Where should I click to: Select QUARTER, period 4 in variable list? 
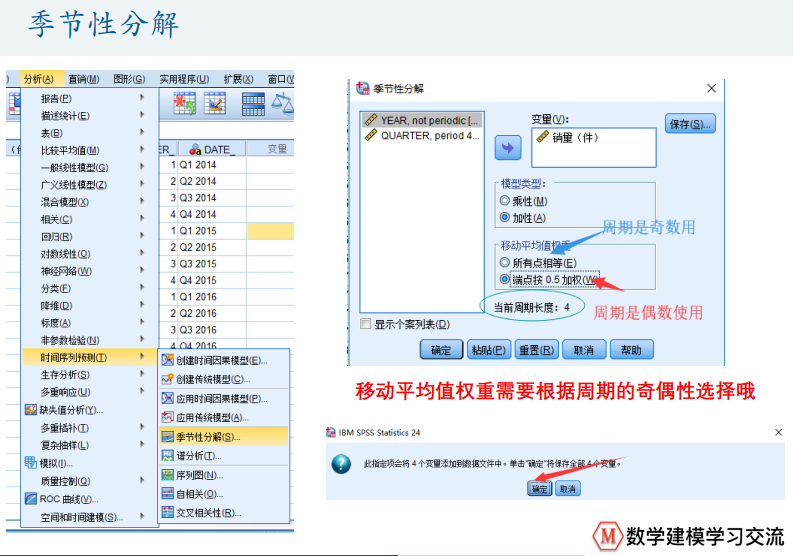point(421,136)
